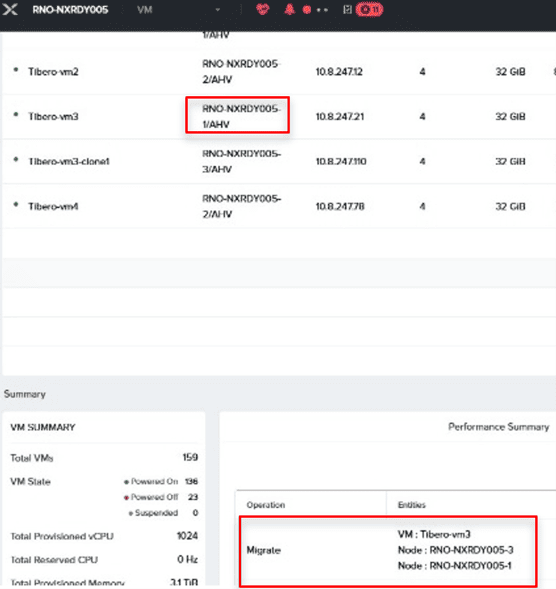This screenshot has height=589, width=556.
Task: Click host RNO-NXRDY005-1/AHV of Tibero-vm3
Action: (x=241, y=116)
